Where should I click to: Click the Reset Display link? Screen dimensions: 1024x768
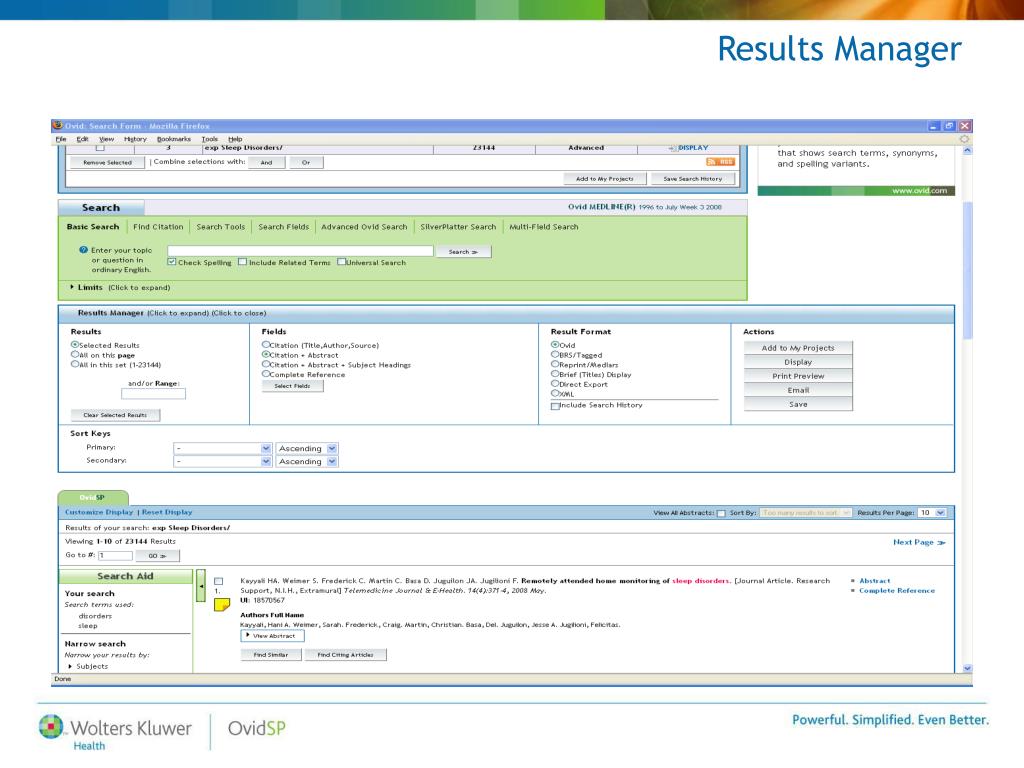pyautogui.click(x=167, y=512)
